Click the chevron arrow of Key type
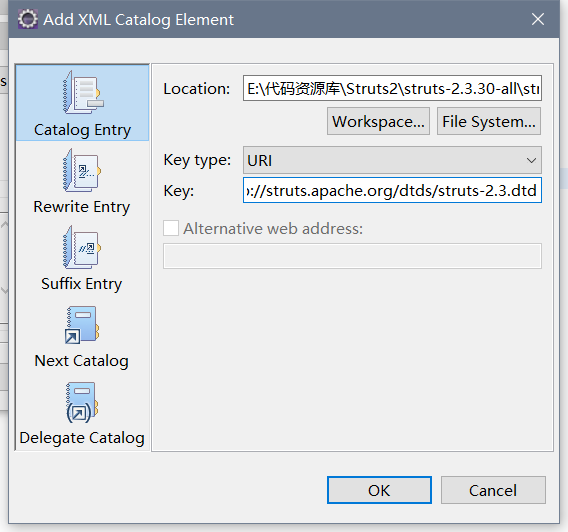 click(531, 160)
